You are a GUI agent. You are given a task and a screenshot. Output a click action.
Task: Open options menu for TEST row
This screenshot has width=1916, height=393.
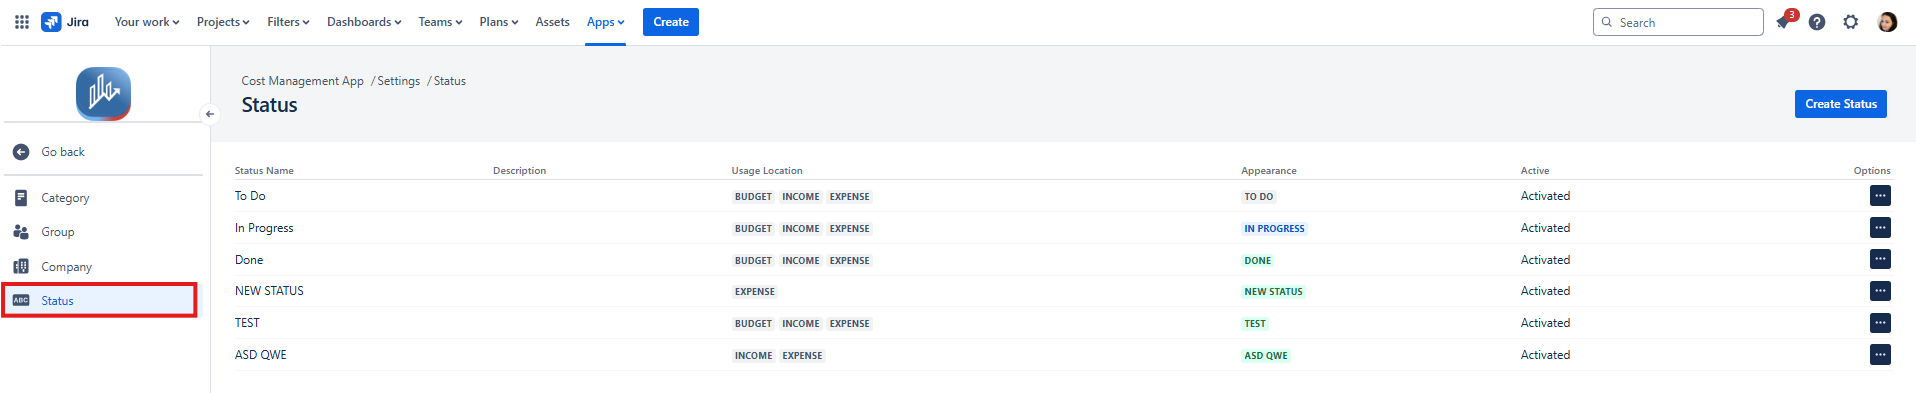(x=1880, y=323)
